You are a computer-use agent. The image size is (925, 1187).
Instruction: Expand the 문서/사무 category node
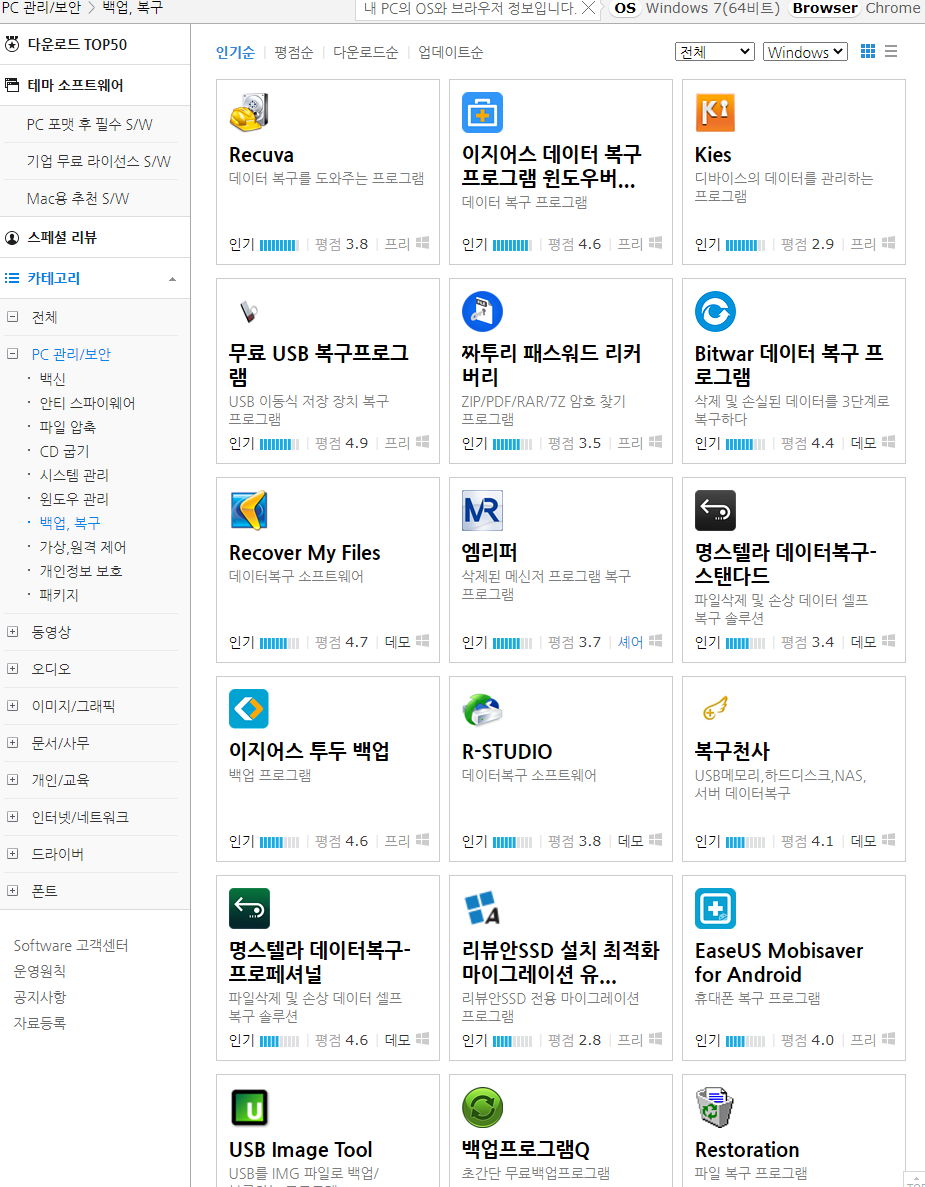(x=12, y=743)
